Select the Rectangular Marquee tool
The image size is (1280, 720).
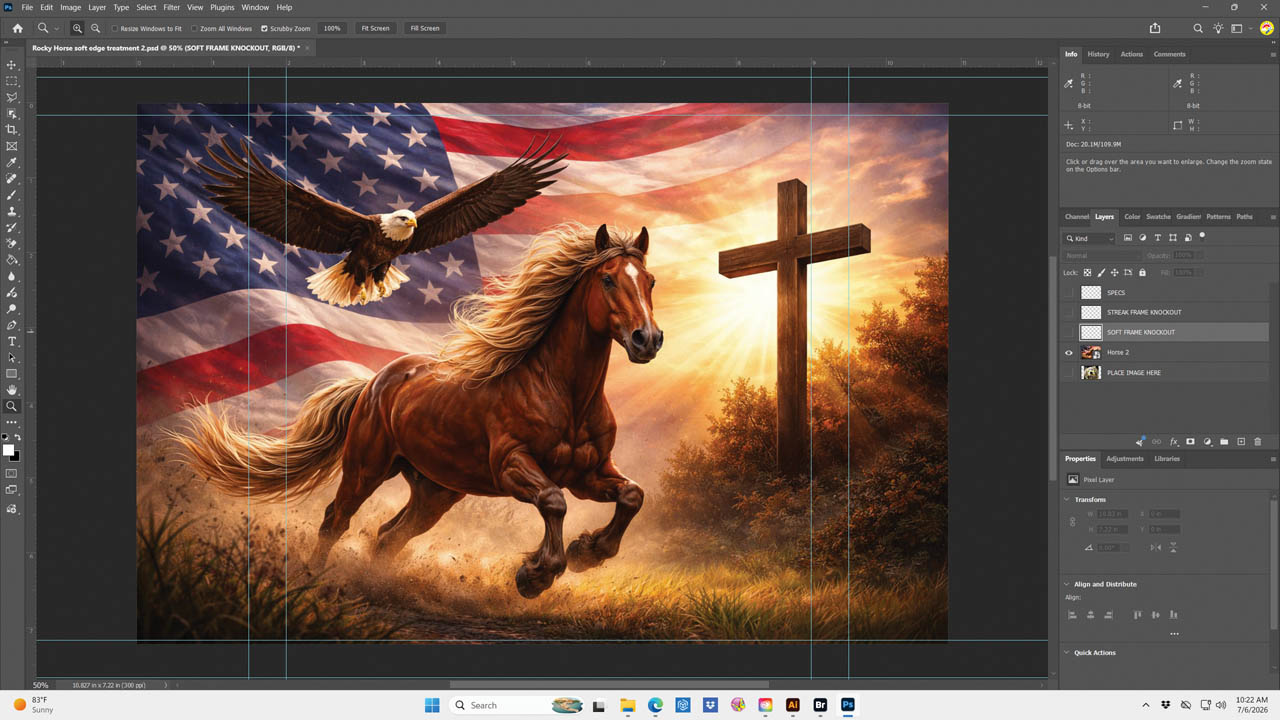[x=12, y=81]
